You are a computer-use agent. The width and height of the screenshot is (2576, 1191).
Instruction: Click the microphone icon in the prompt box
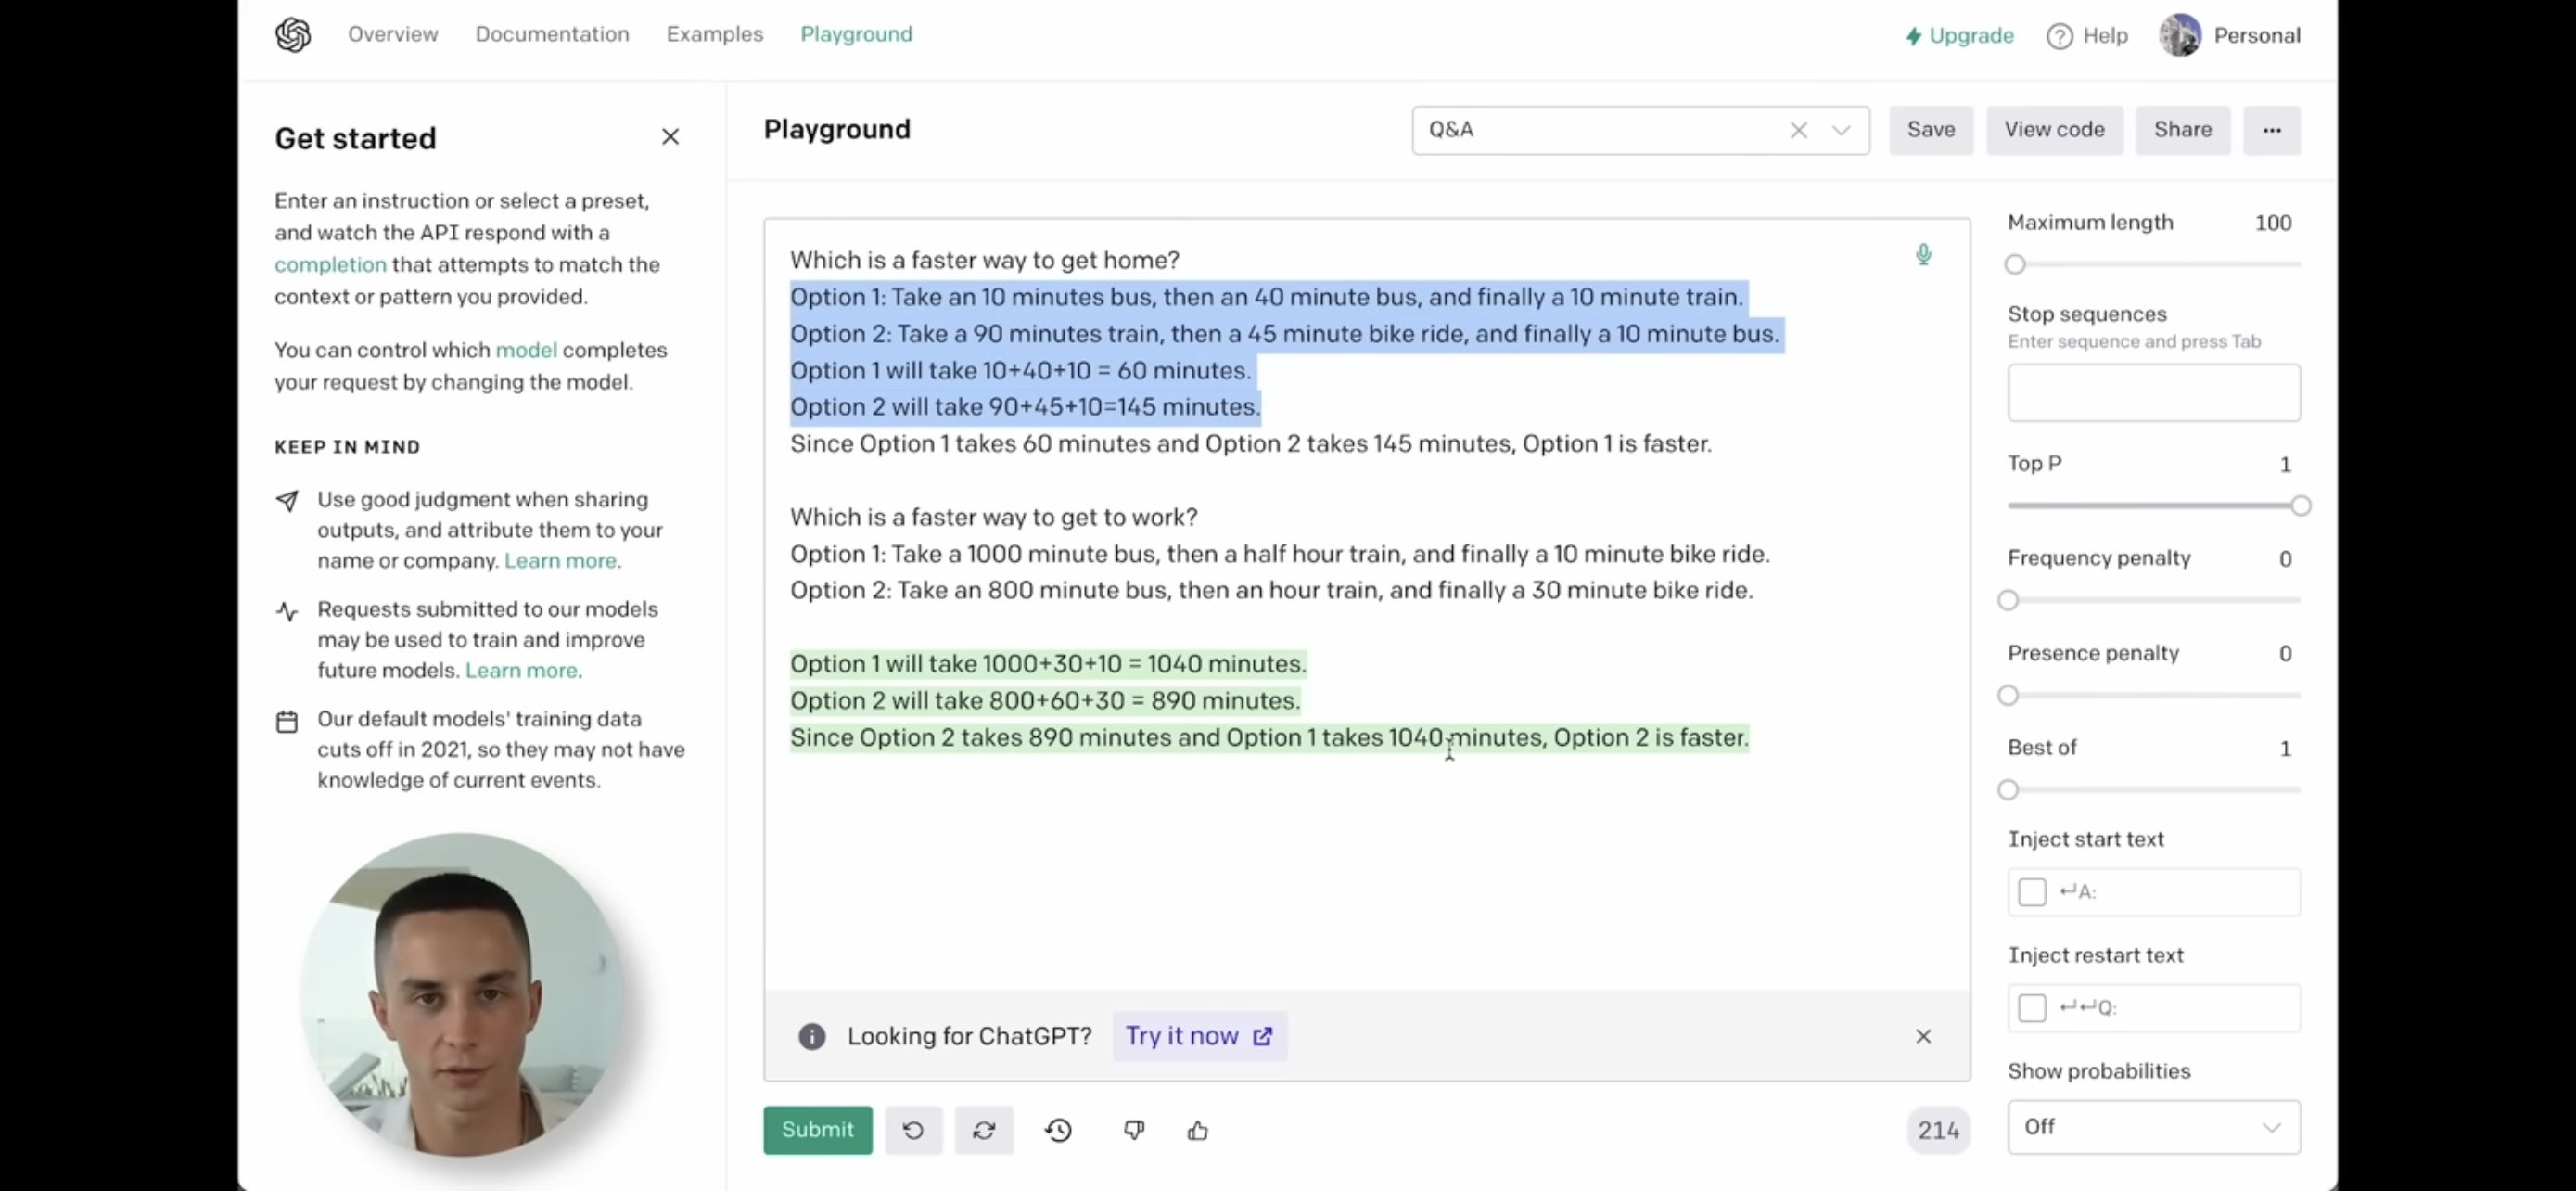pyautogui.click(x=1922, y=255)
